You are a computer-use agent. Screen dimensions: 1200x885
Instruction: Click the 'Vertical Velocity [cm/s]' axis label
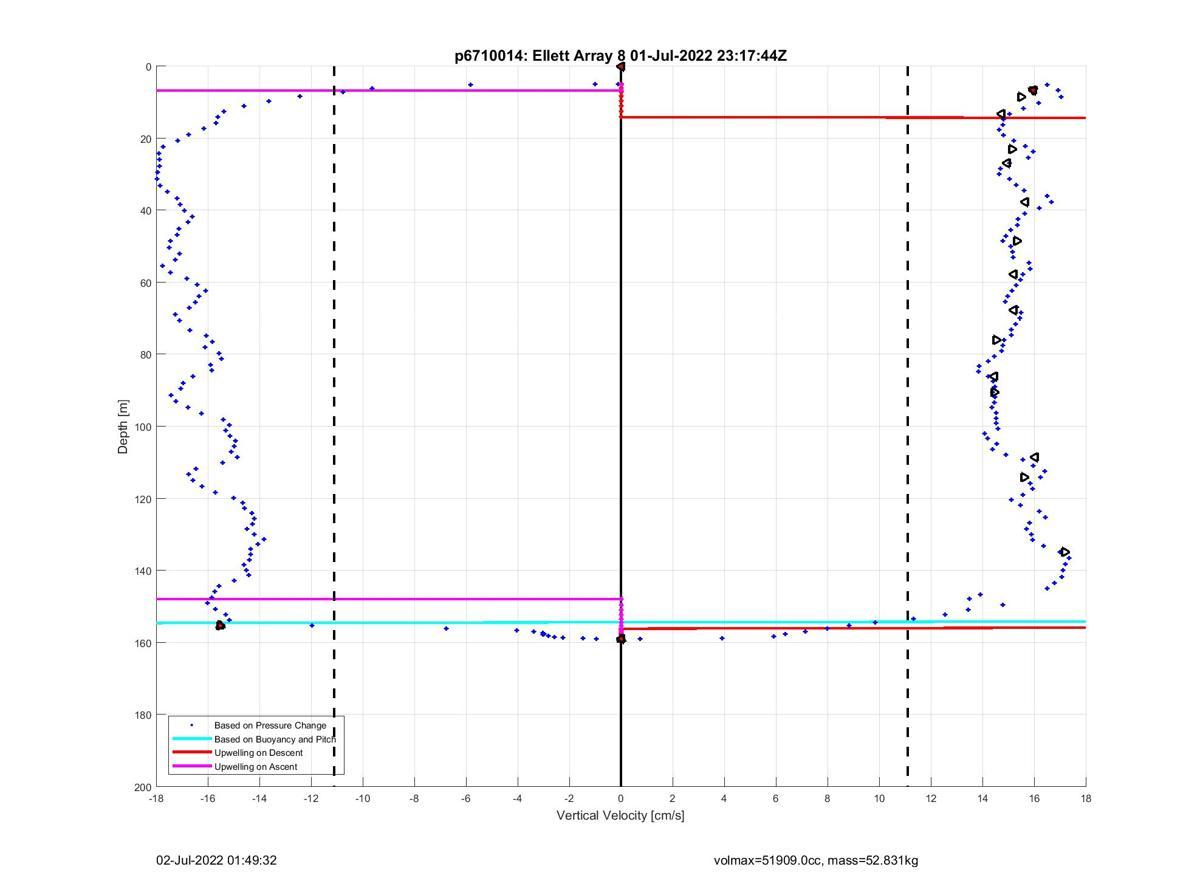[620, 816]
